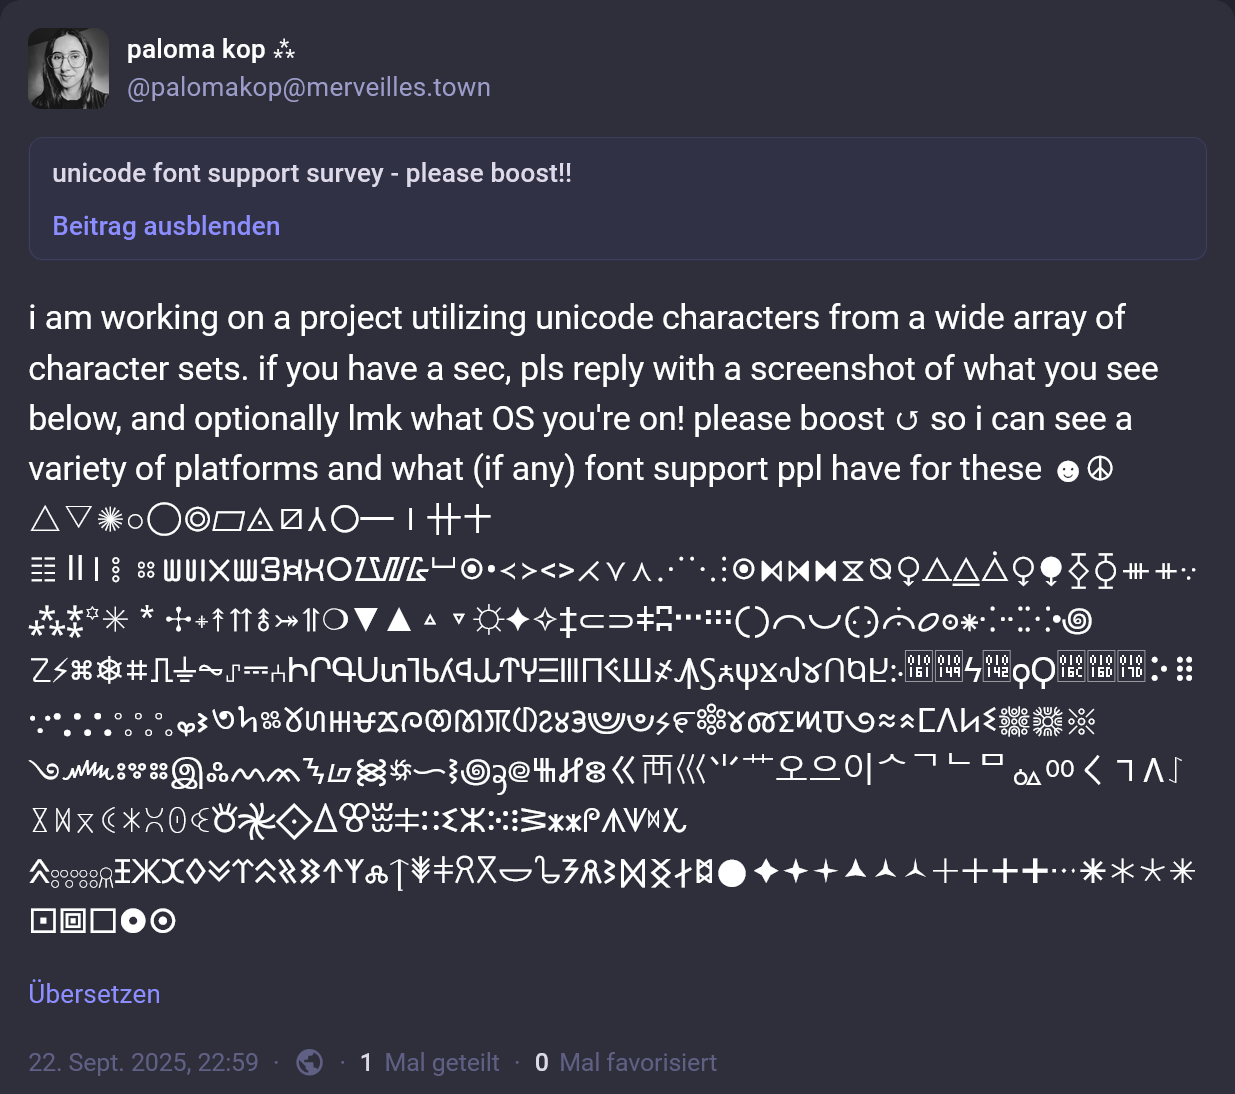The image size is (1235, 1094).
Task: Click the peace symbol in the post
Action: click(1100, 469)
